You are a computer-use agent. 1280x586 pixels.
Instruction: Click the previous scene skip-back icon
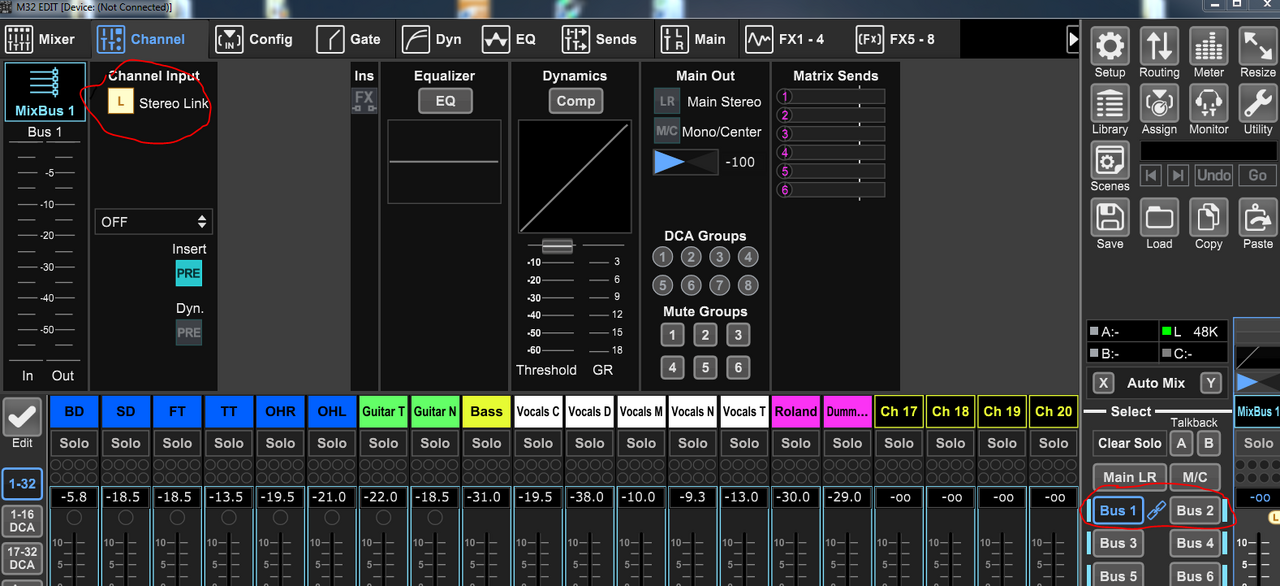point(1151,175)
